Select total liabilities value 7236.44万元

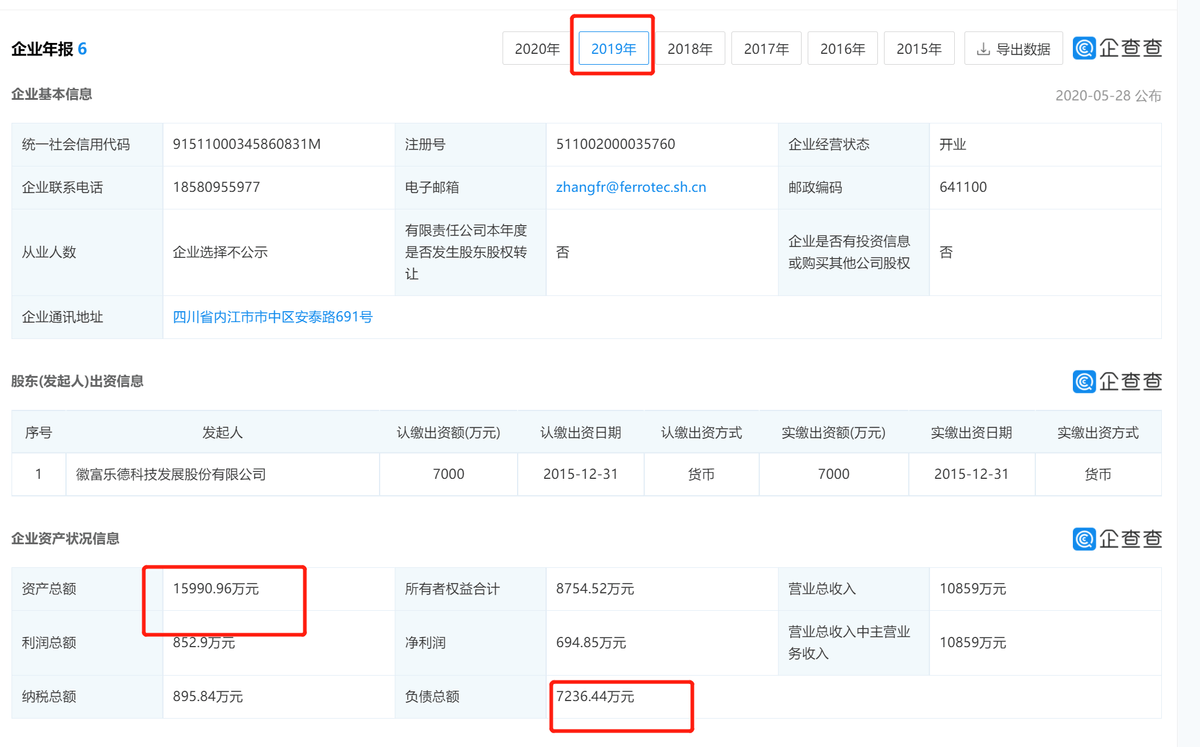click(x=595, y=696)
